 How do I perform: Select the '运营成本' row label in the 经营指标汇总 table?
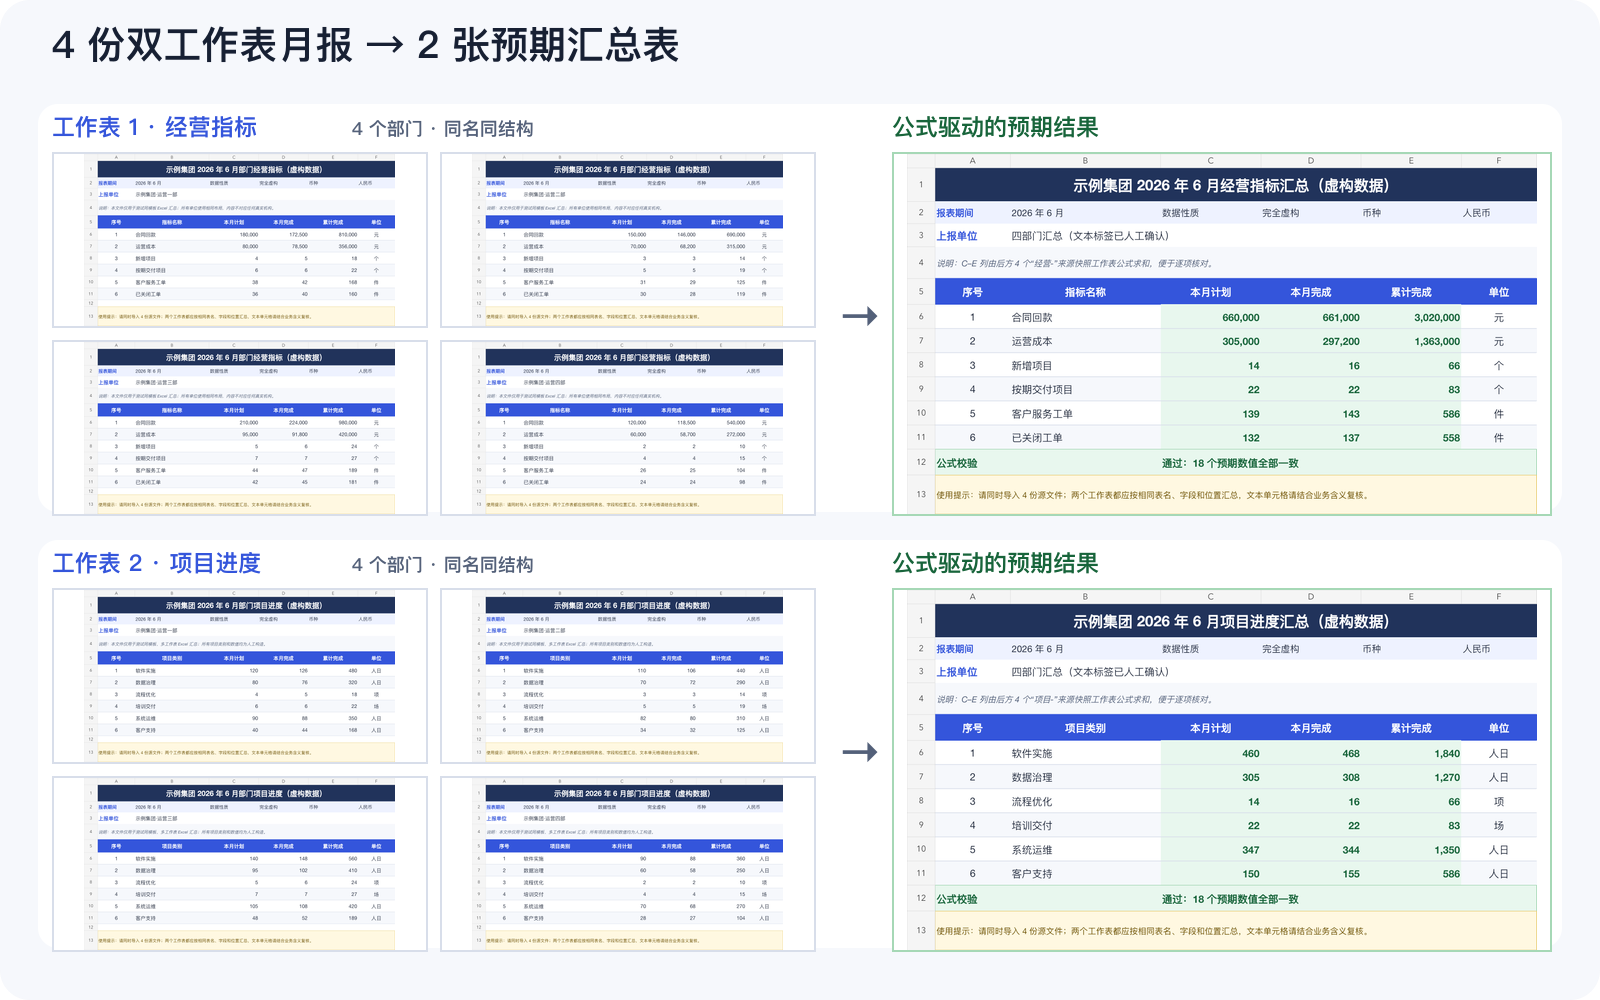pos(1032,341)
